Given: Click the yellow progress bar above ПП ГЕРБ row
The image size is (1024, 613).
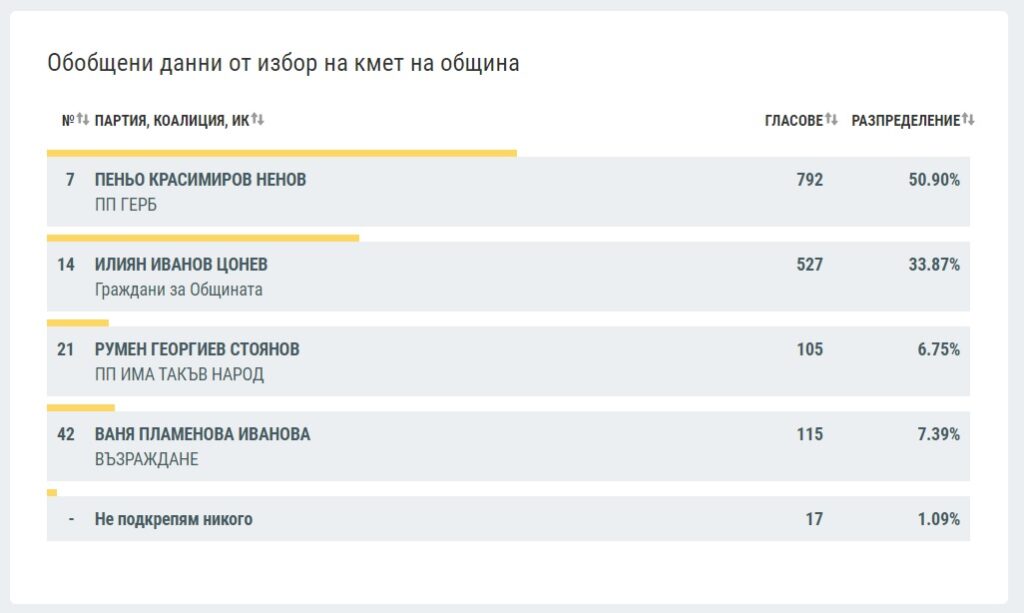Looking at the screenshot, I should coord(281,153).
